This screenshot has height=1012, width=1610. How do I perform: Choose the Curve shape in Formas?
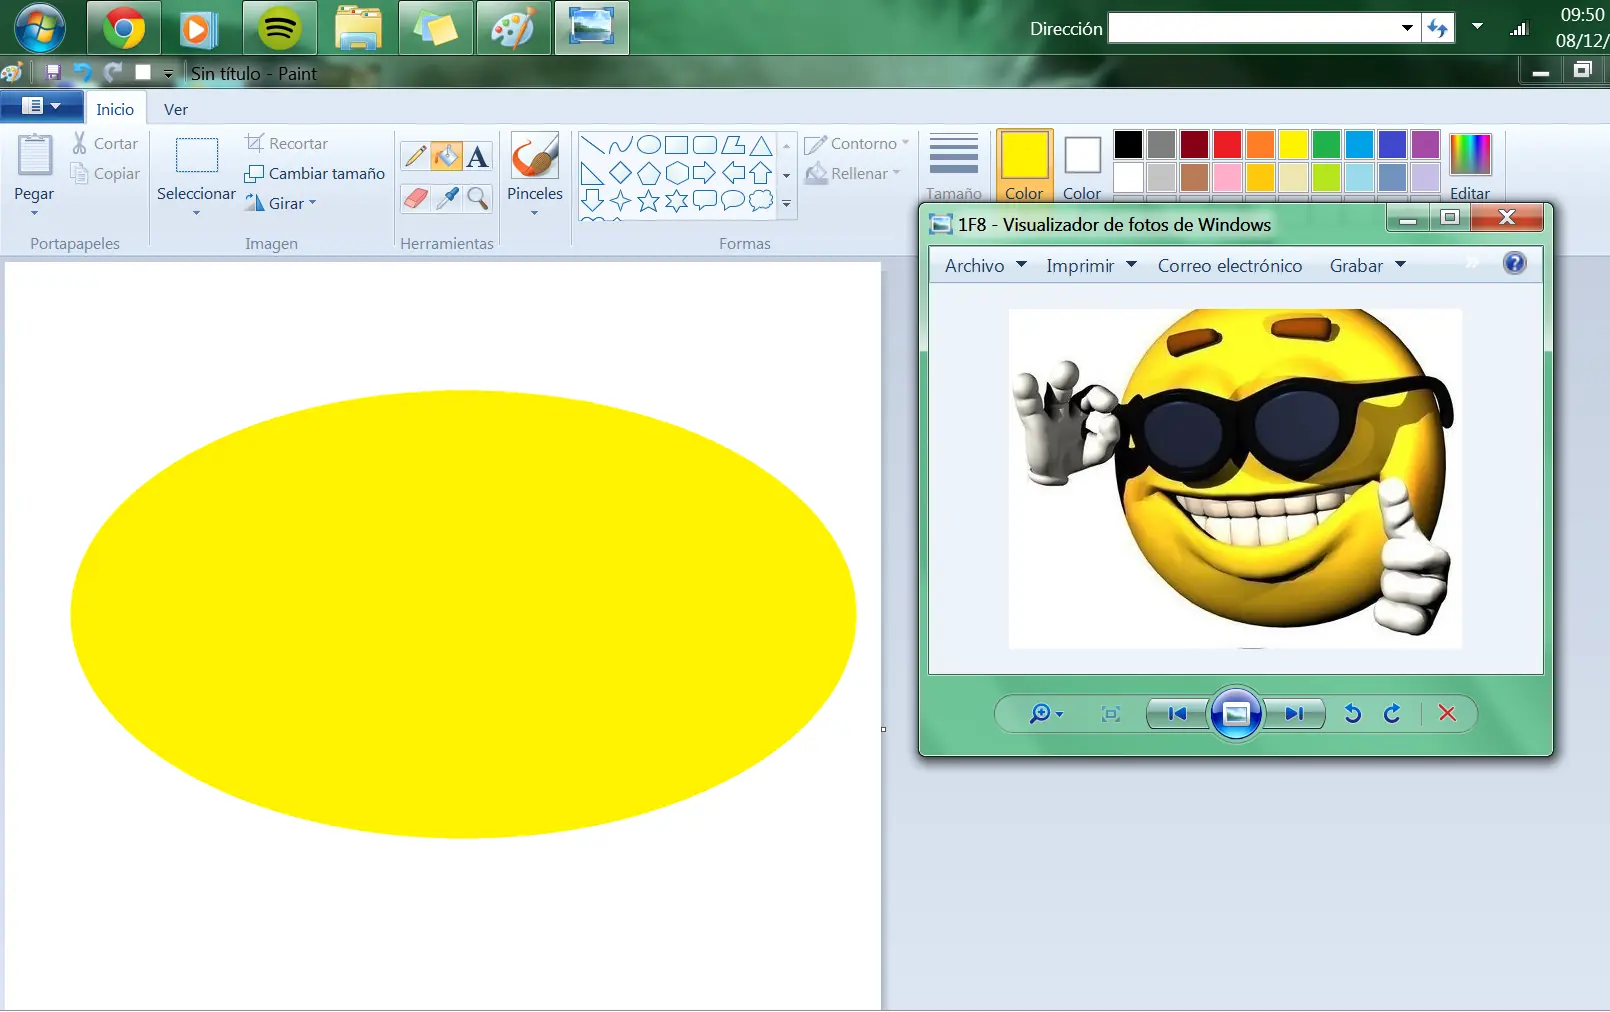620,145
